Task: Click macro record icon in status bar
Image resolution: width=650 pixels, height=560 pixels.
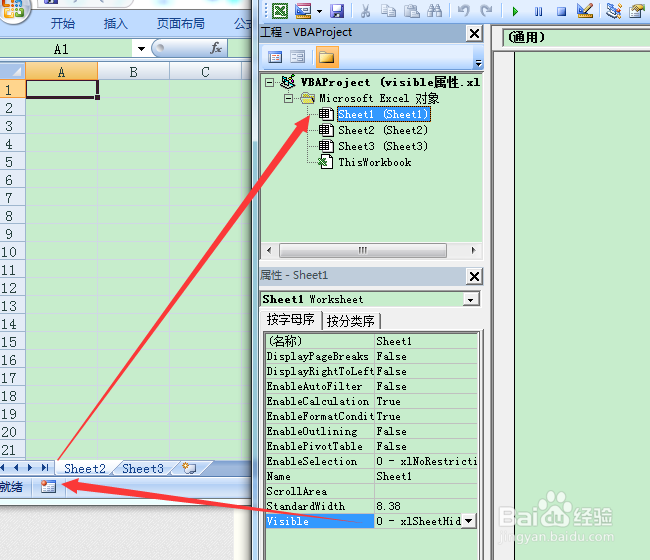Action: point(48,486)
